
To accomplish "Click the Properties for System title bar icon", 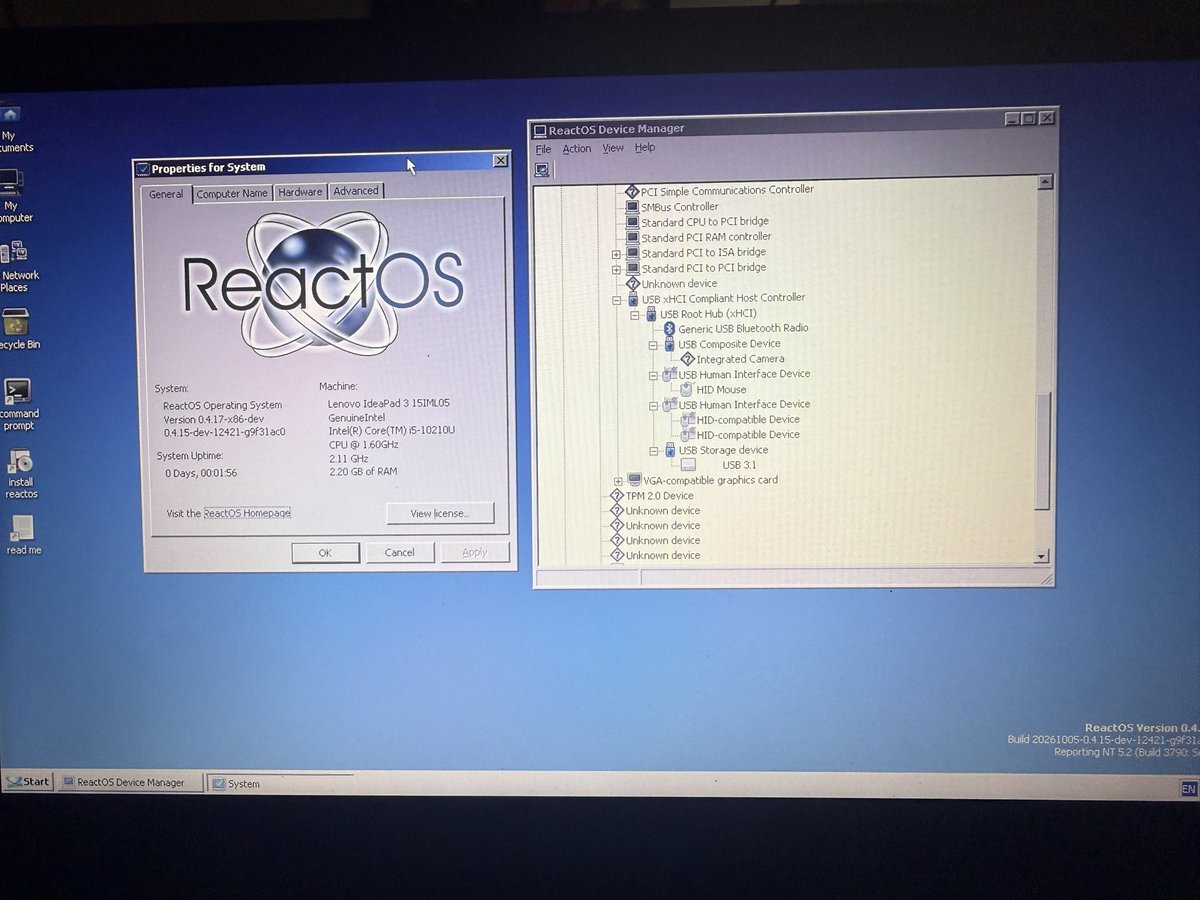I will [x=142, y=168].
